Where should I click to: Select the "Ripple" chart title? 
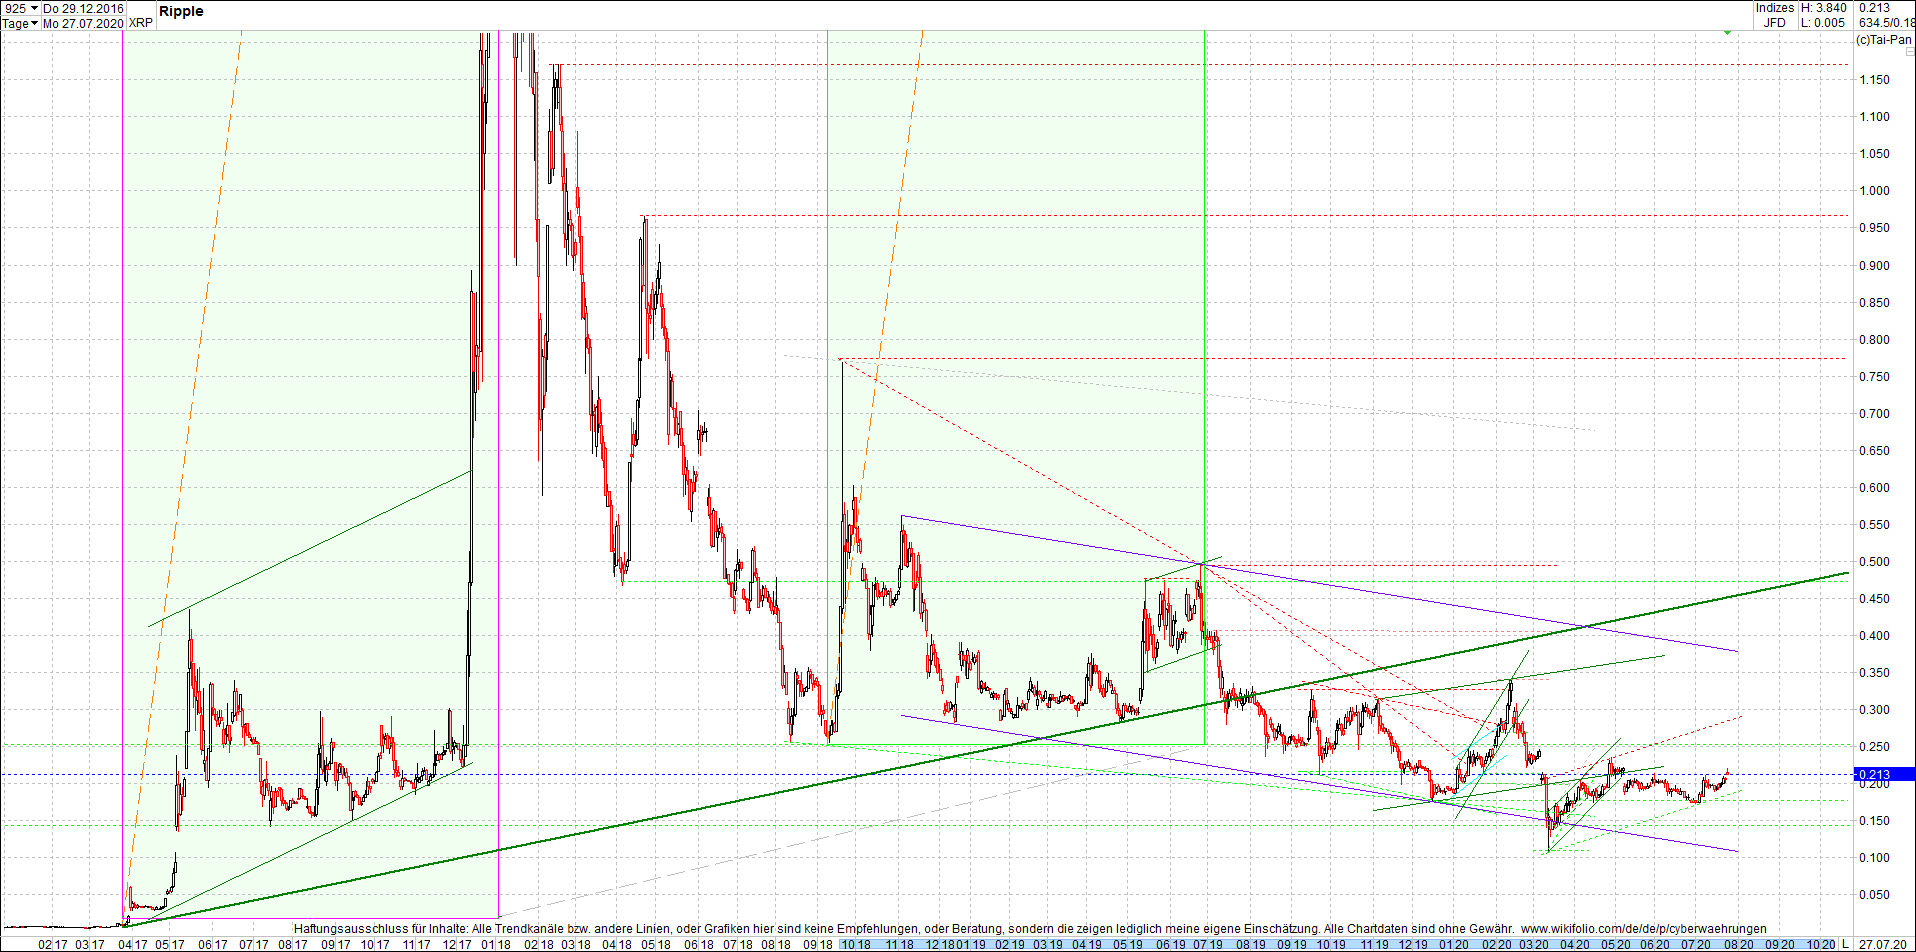pyautogui.click(x=181, y=11)
